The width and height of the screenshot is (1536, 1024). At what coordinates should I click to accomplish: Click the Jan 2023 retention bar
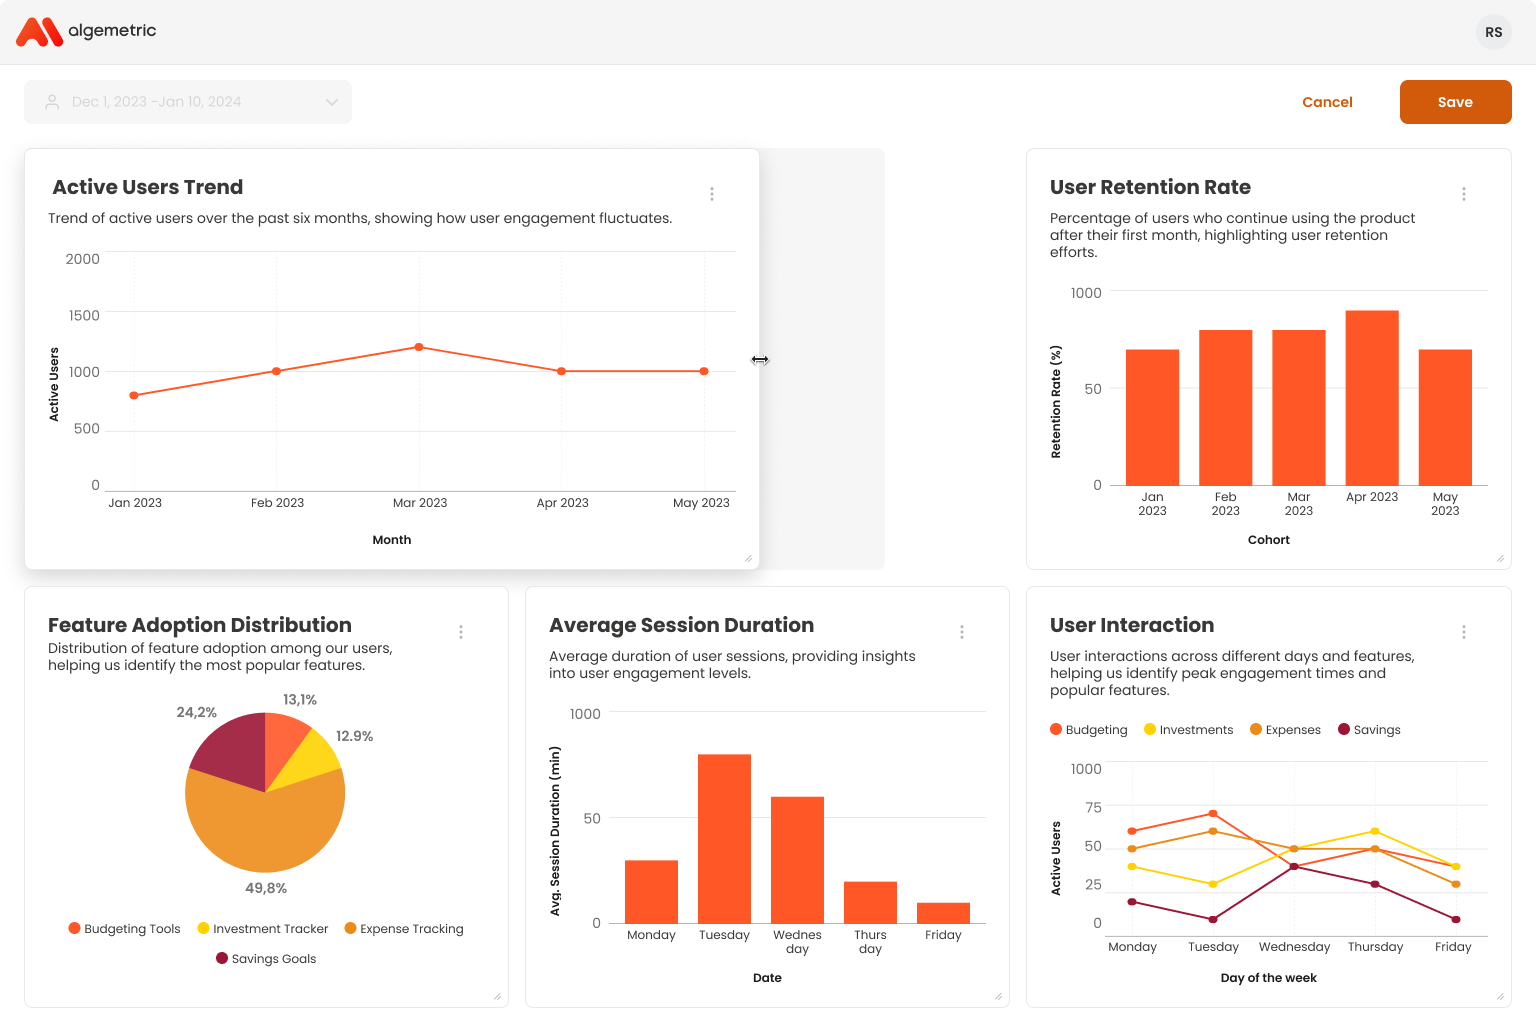(x=1152, y=418)
